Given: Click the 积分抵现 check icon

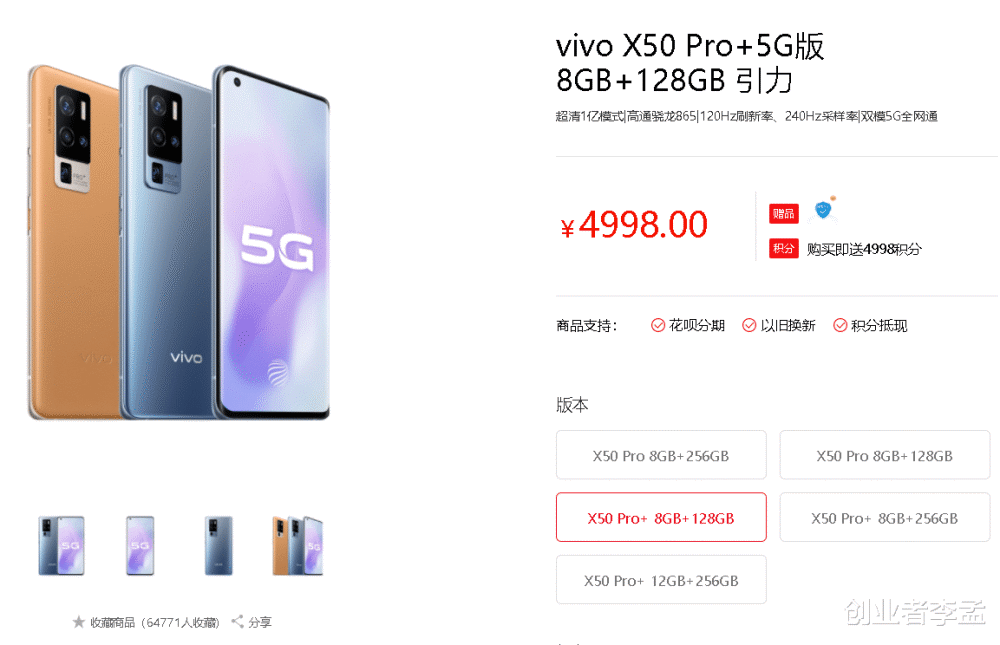Looking at the screenshot, I should tap(841, 325).
